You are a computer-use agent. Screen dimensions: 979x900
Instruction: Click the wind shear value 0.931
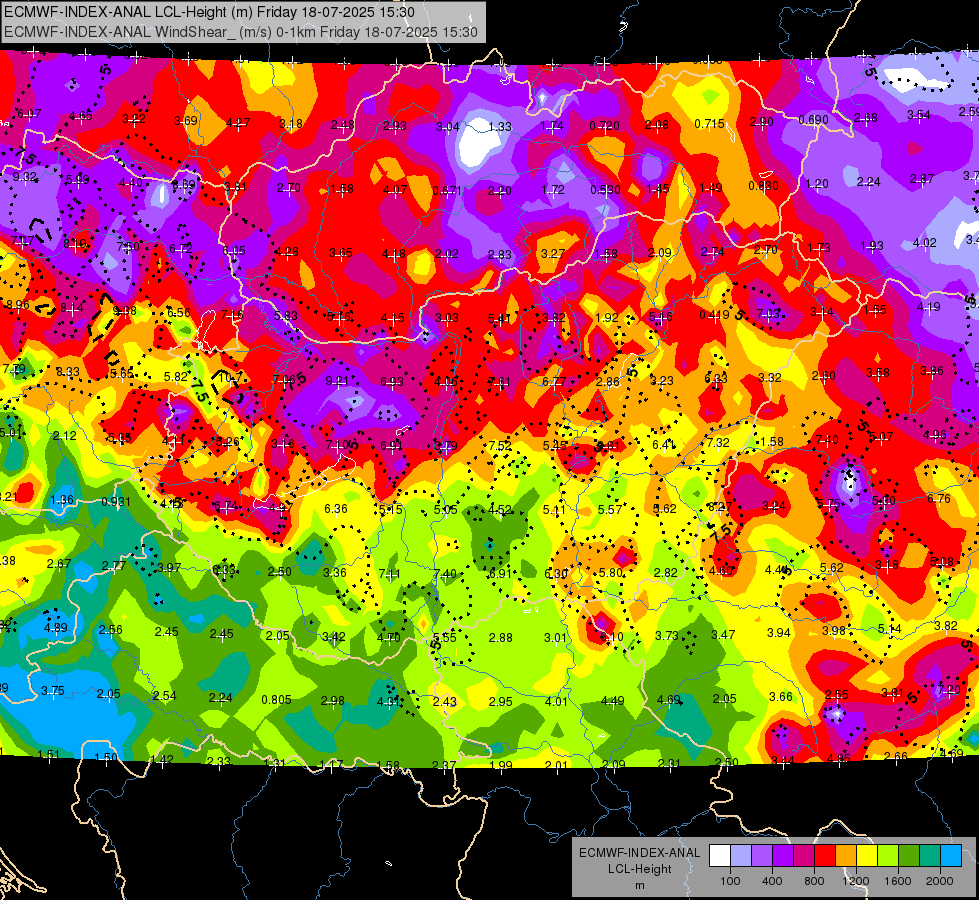coord(116,502)
